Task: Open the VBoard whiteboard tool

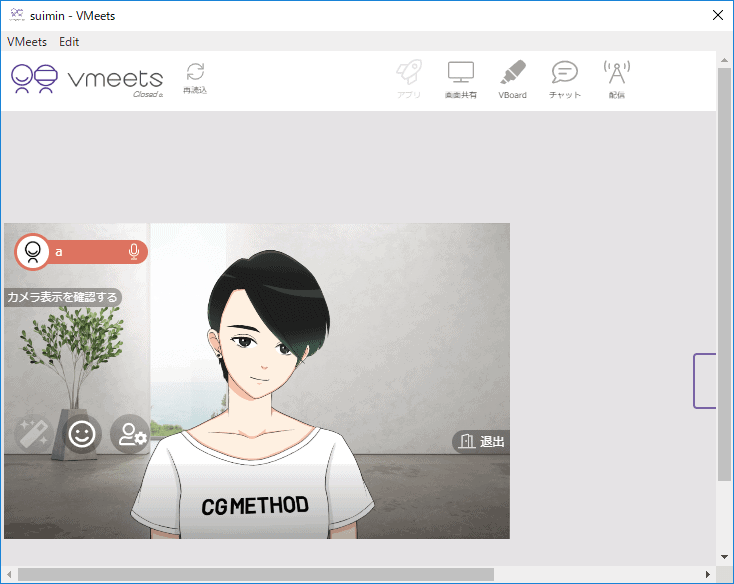Action: click(512, 77)
